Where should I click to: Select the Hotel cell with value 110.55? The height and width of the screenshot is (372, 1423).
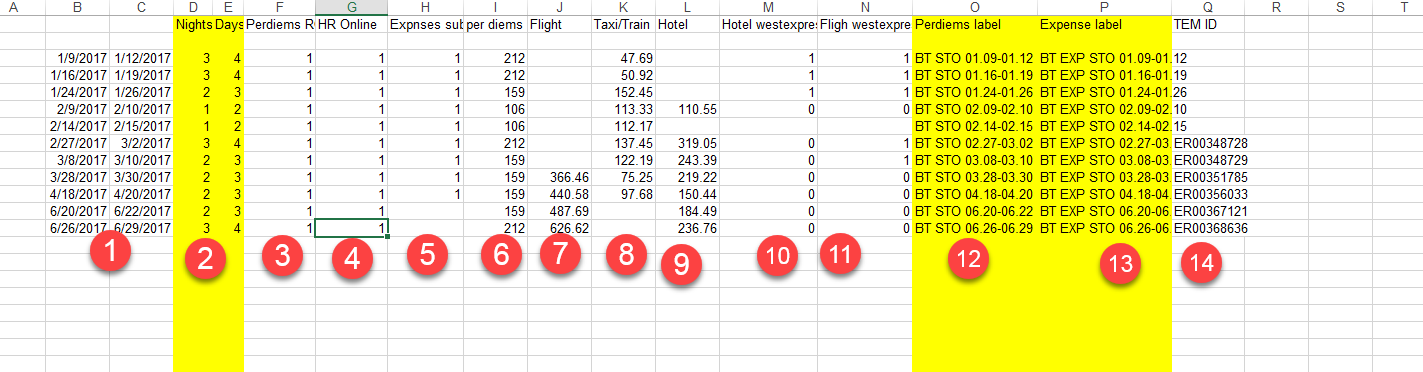coord(686,110)
